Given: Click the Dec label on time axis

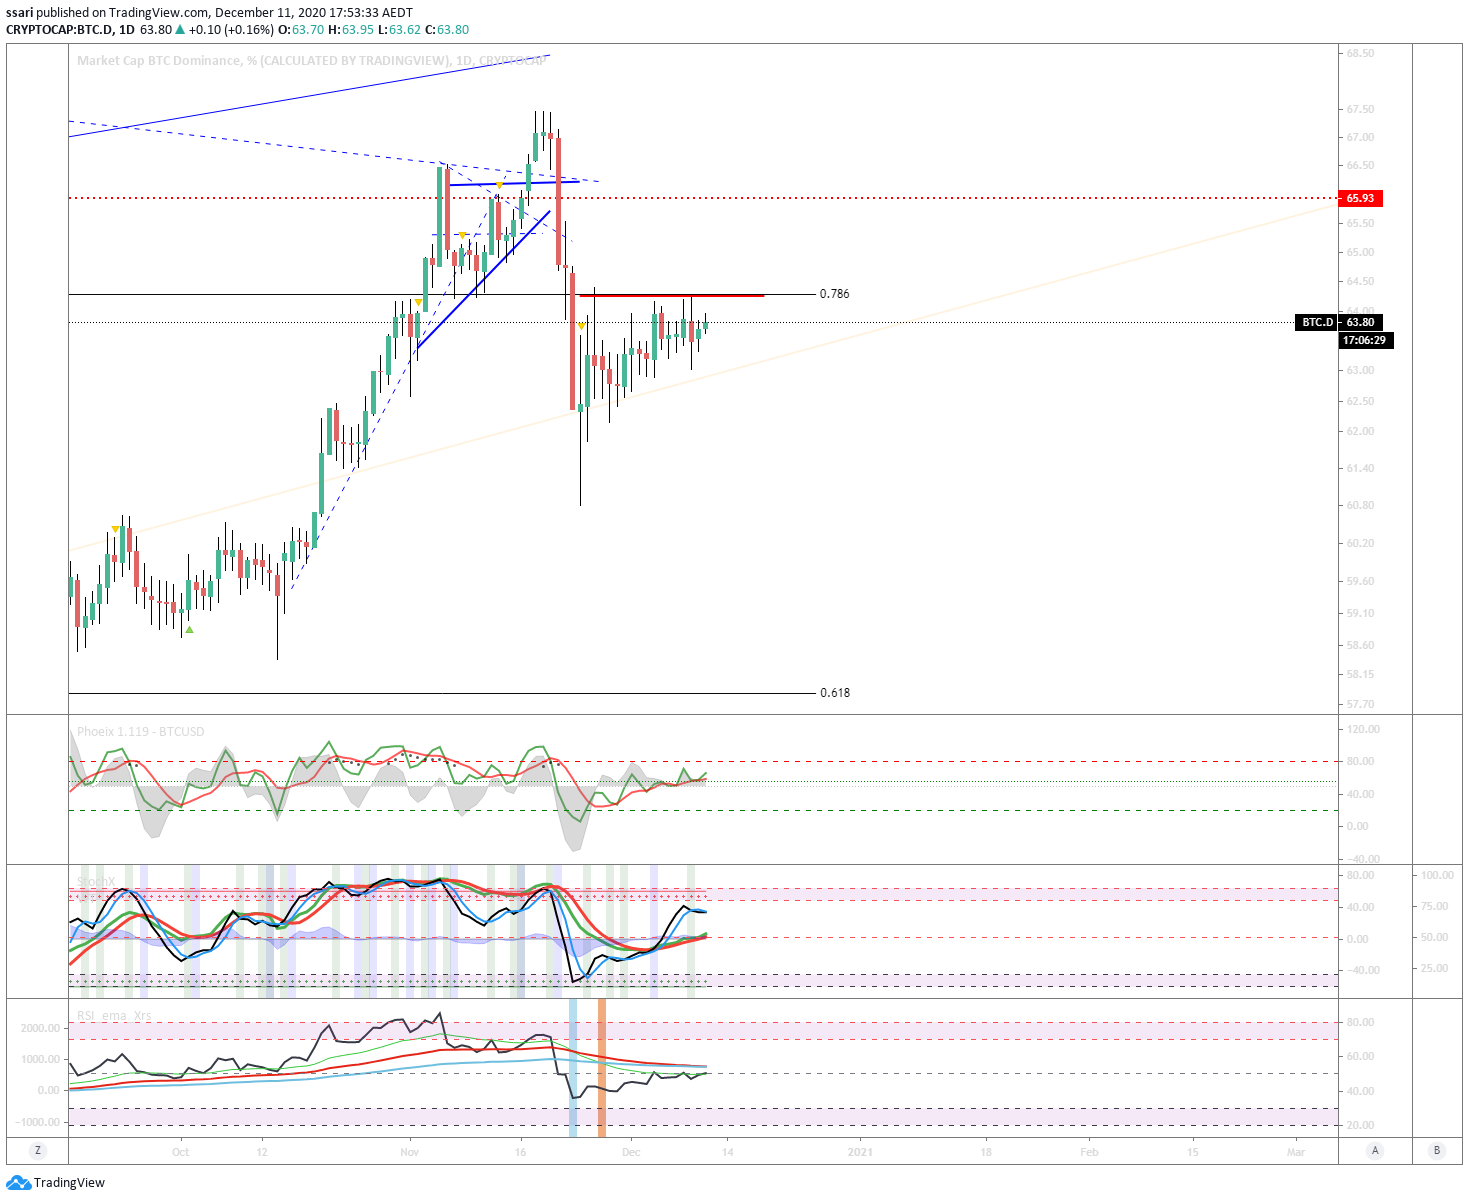Looking at the screenshot, I should click(630, 1152).
